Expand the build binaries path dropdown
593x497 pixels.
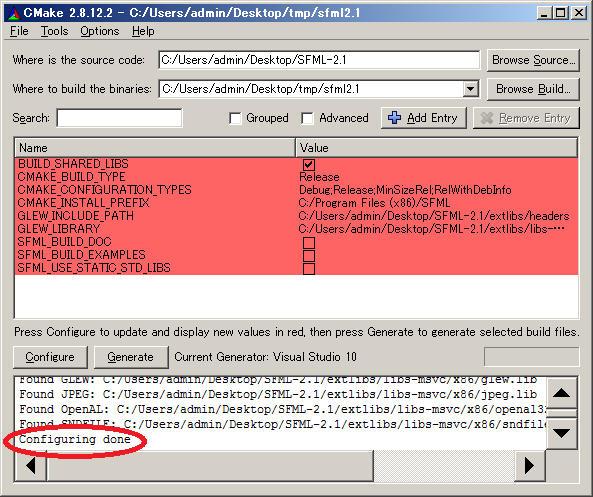(470, 89)
